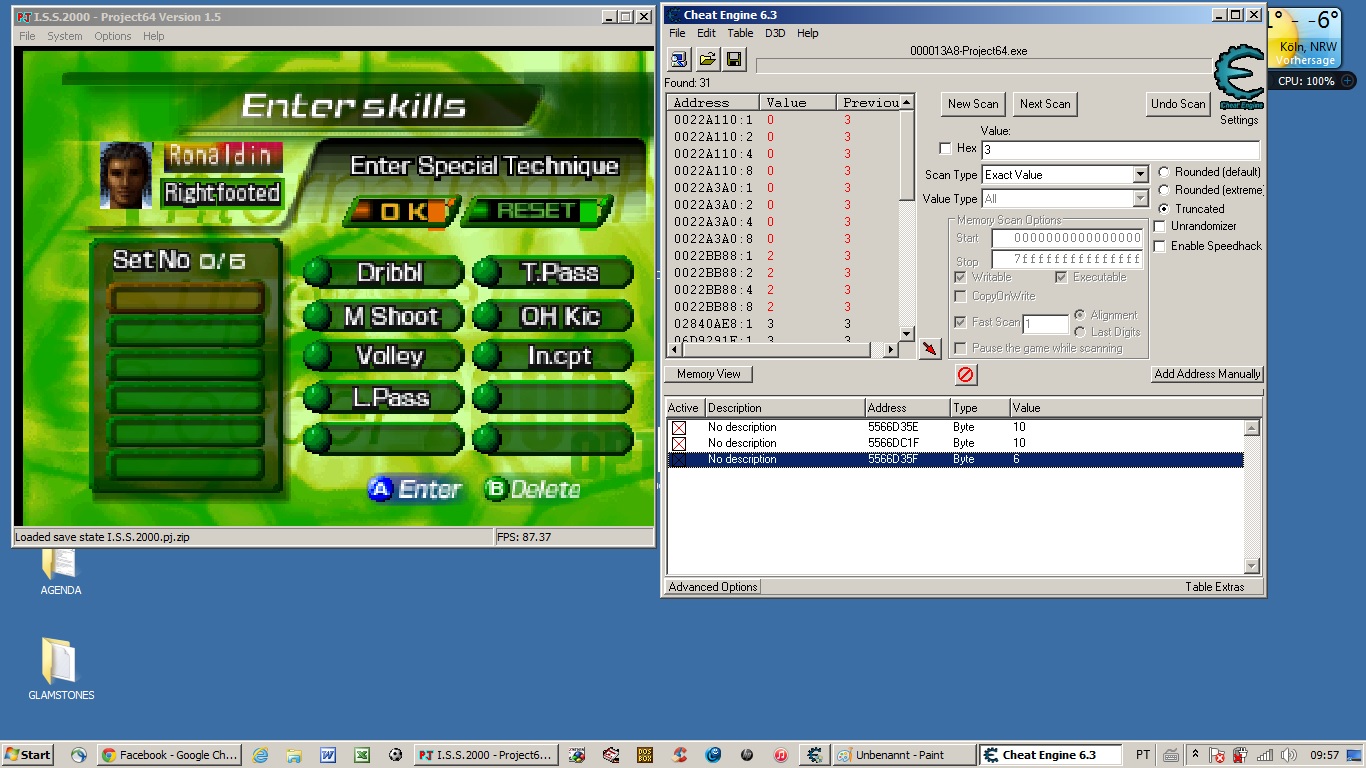Viewport: 1366px width, 768px height.
Task: Click the New Scan button
Action: click(973, 104)
